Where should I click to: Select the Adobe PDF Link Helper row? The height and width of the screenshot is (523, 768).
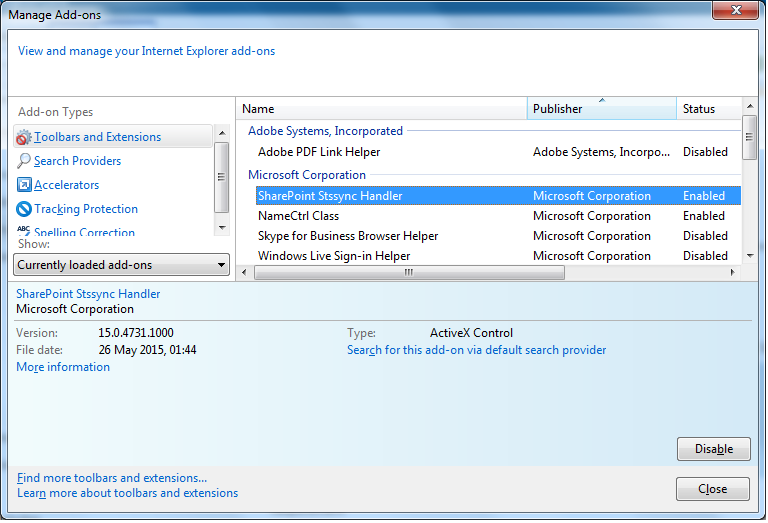498,152
